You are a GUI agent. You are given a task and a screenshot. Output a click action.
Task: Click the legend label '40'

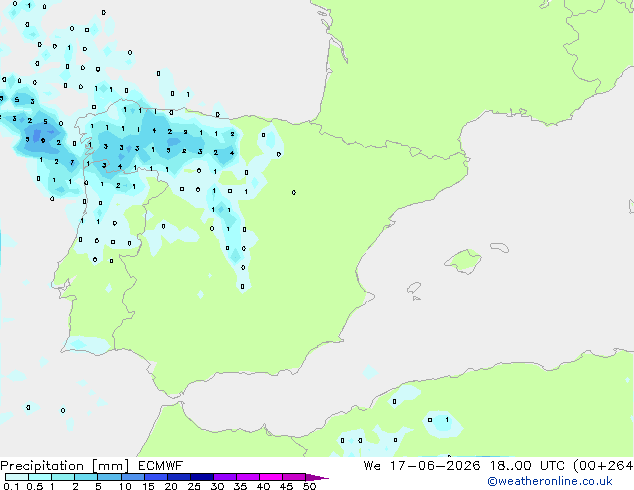[x=263, y=486]
